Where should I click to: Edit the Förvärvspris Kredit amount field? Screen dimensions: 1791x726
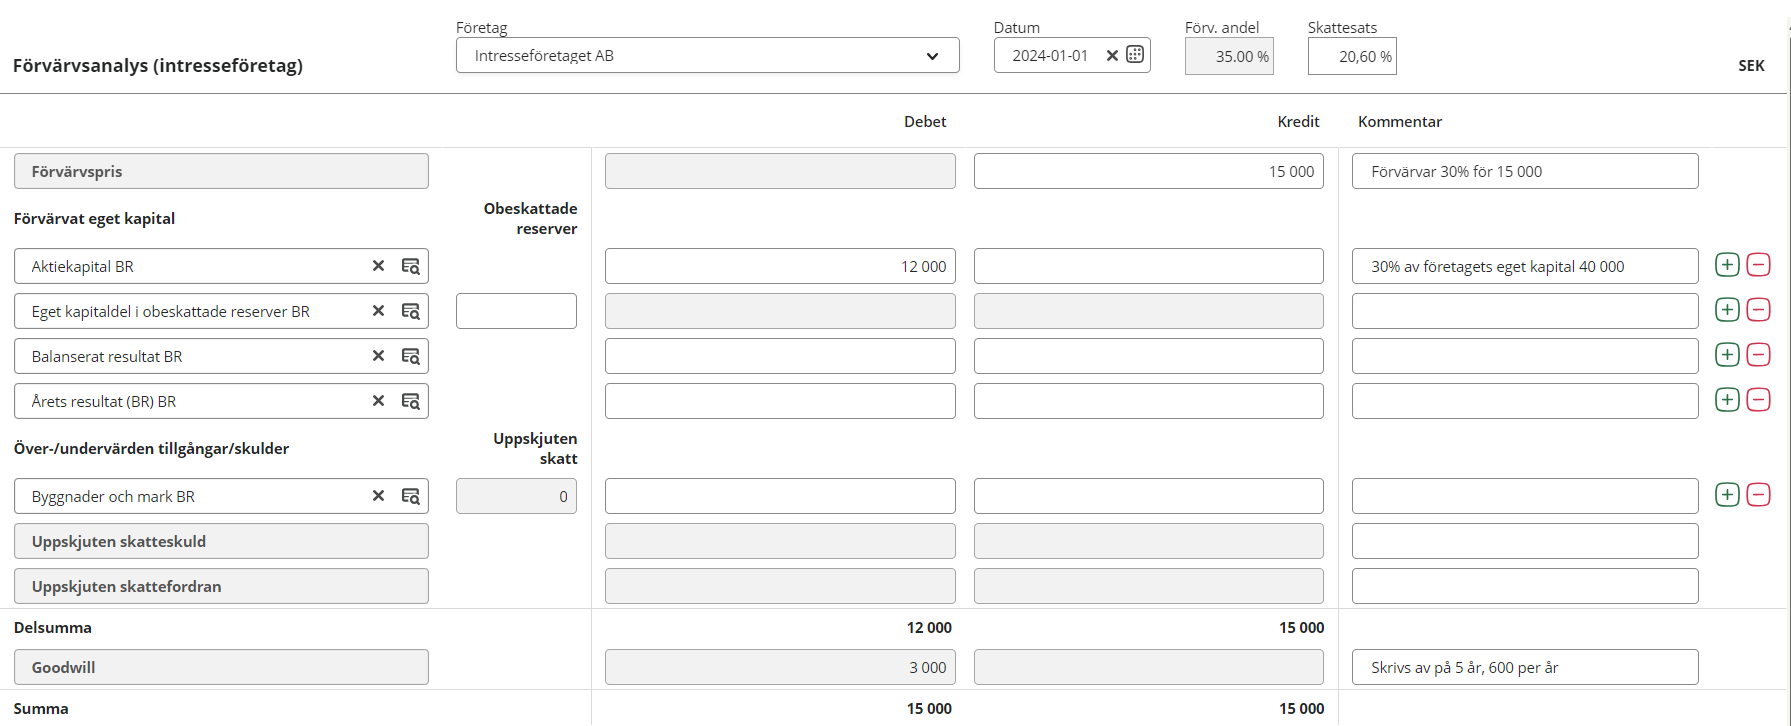[1148, 171]
